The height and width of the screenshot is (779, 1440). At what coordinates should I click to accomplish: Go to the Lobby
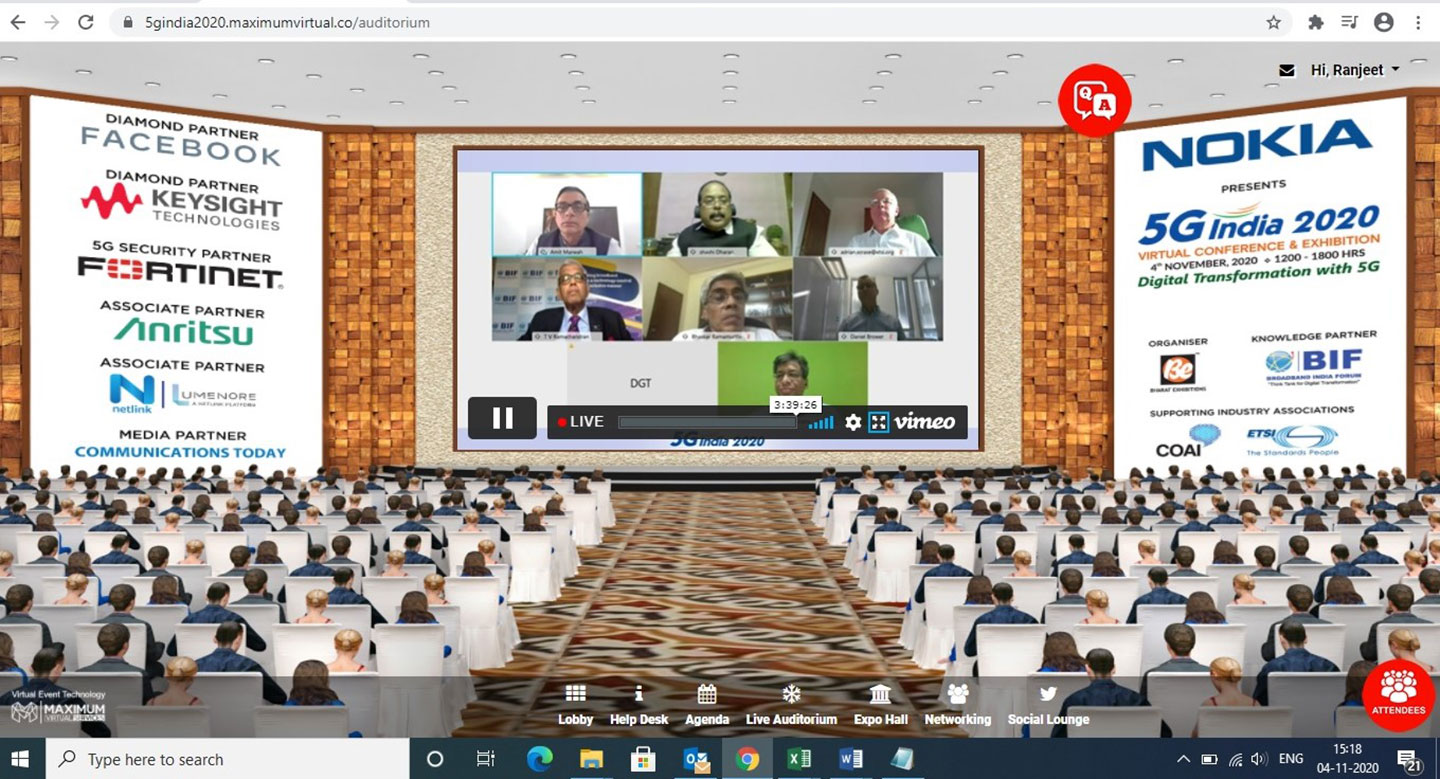point(575,706)
